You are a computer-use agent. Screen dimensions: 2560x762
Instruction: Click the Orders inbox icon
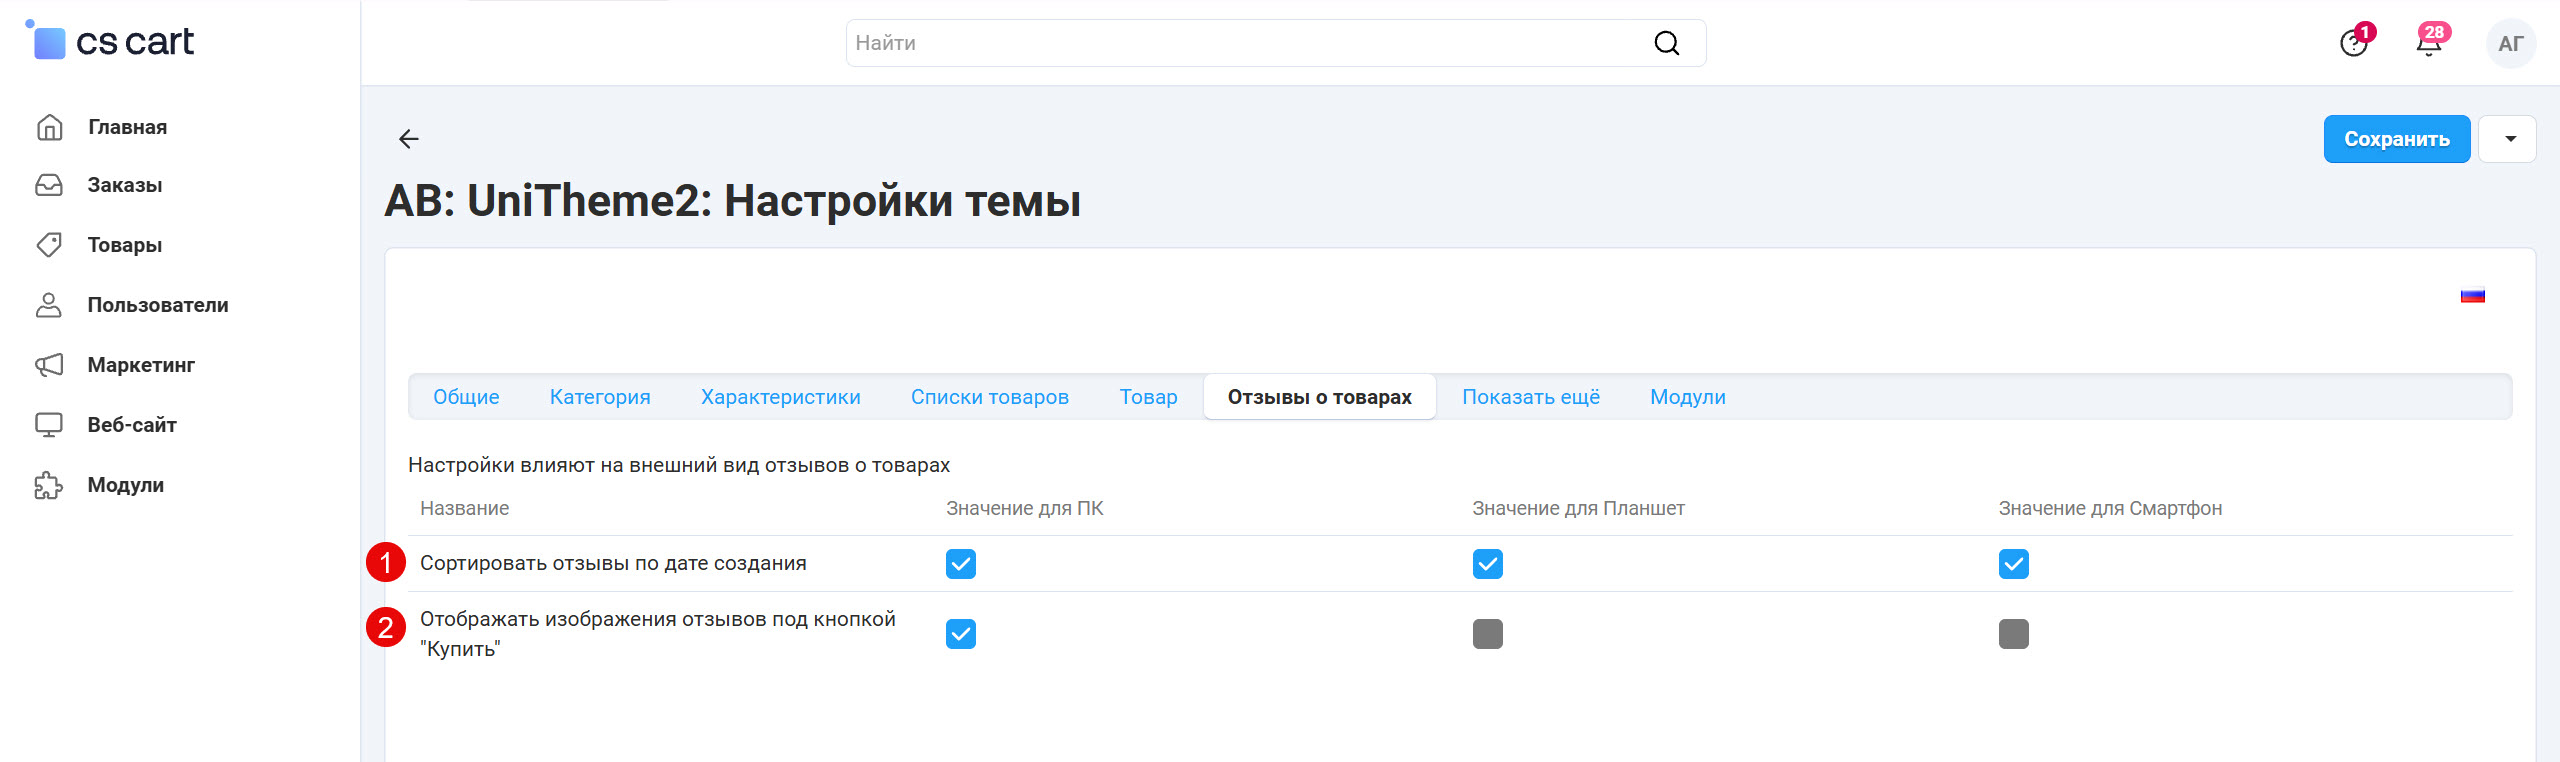pyautogui.click(x=49, y=185)
